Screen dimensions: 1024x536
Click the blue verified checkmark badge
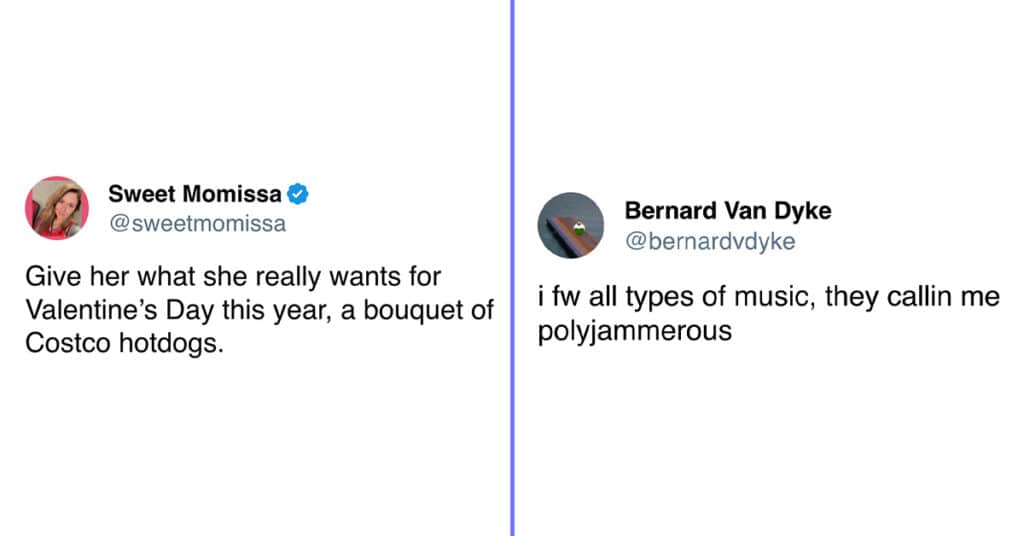pos(298,194)
